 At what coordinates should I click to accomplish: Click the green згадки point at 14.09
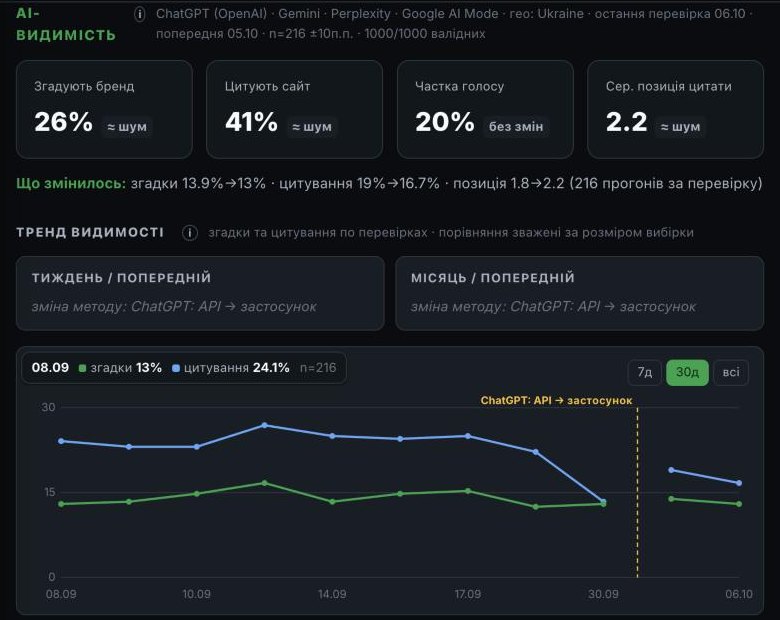[x=332, y=502]
